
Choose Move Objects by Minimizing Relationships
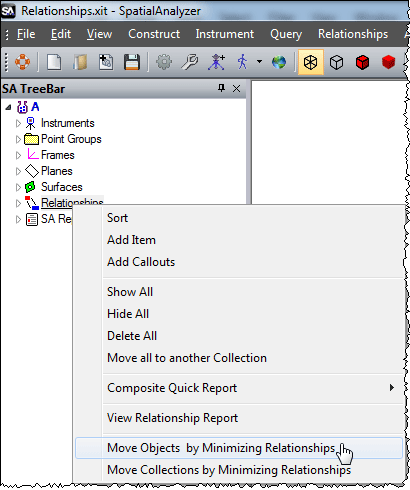(x=239, y=448)
